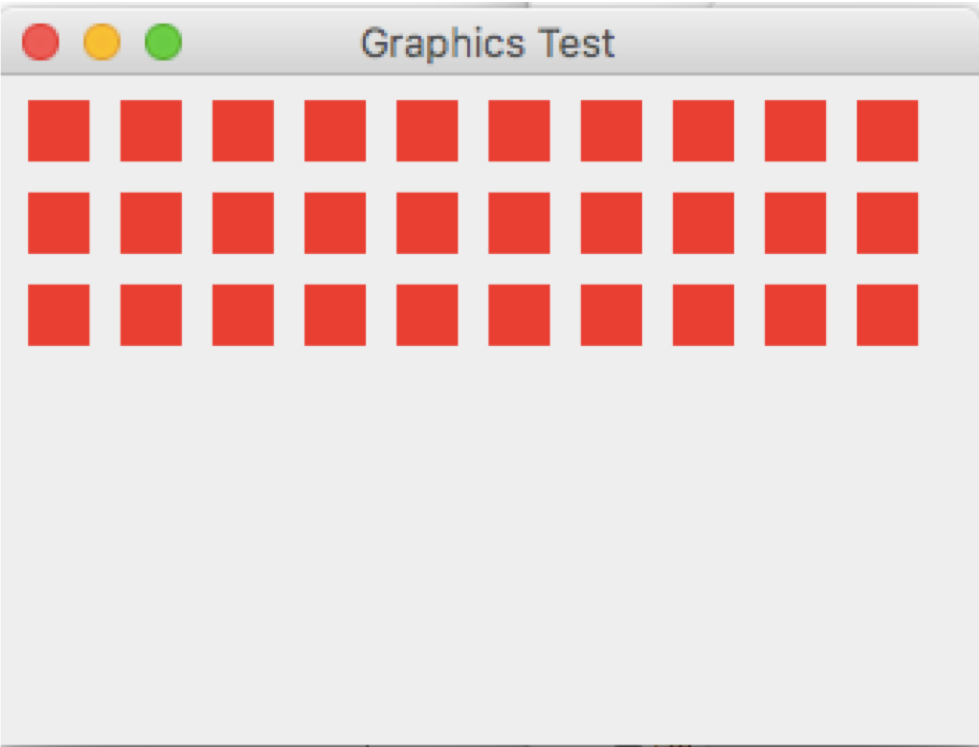The image size is (979, 747).
Task: Minimize the Graphics Test window with yellow button
Action: (102, 42)
